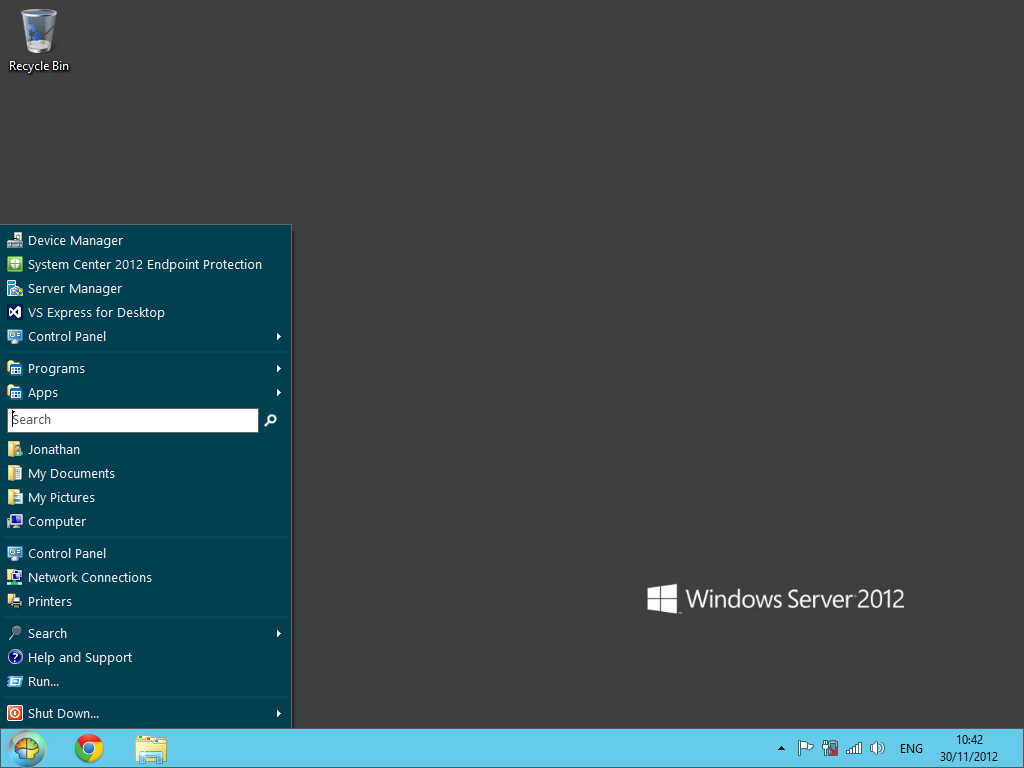Expand the Shut Down... options

[146, 713]
